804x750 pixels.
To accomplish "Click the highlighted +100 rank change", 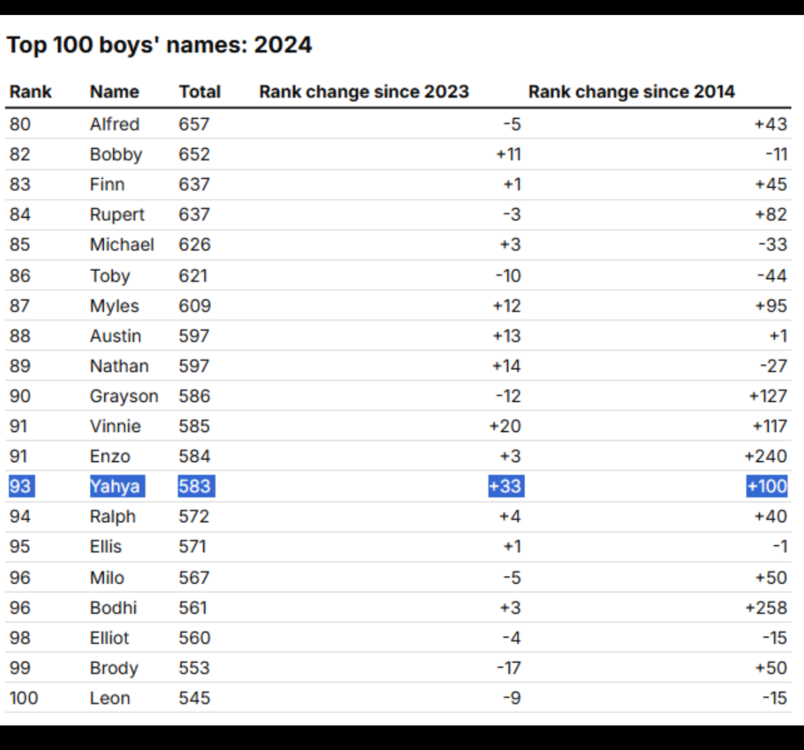I will (767, 486).
